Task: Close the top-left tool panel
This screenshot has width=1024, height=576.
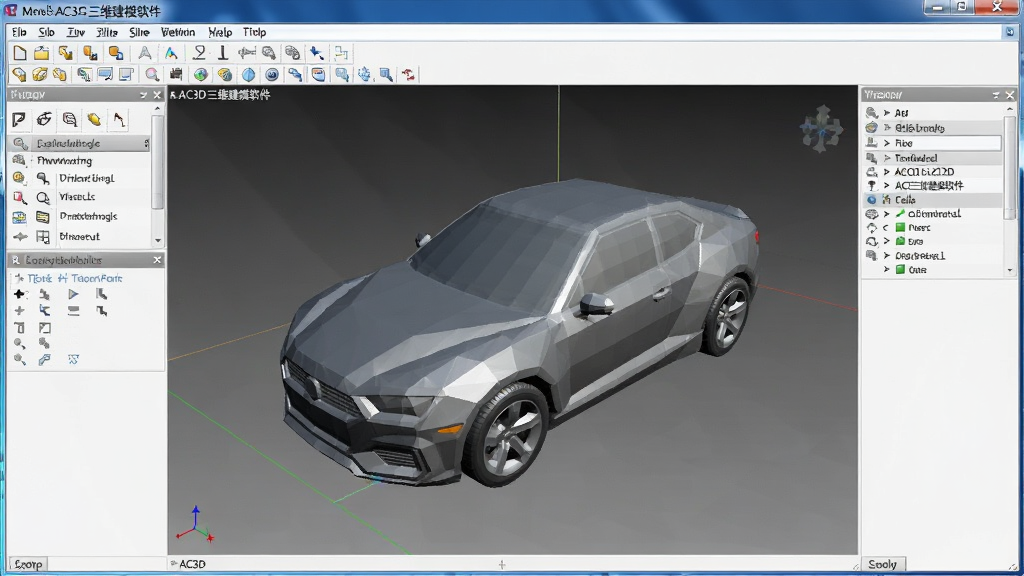Action: click(157, 95)
